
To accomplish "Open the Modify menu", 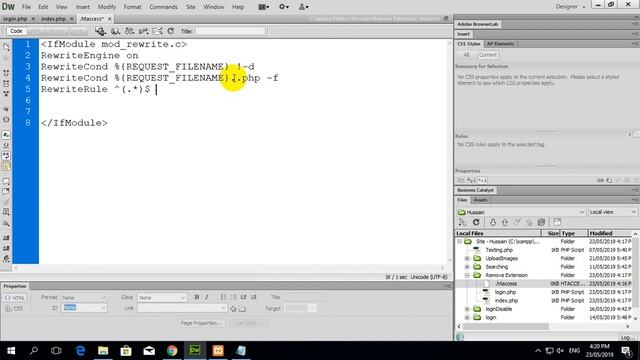I will tap(106, 7).
